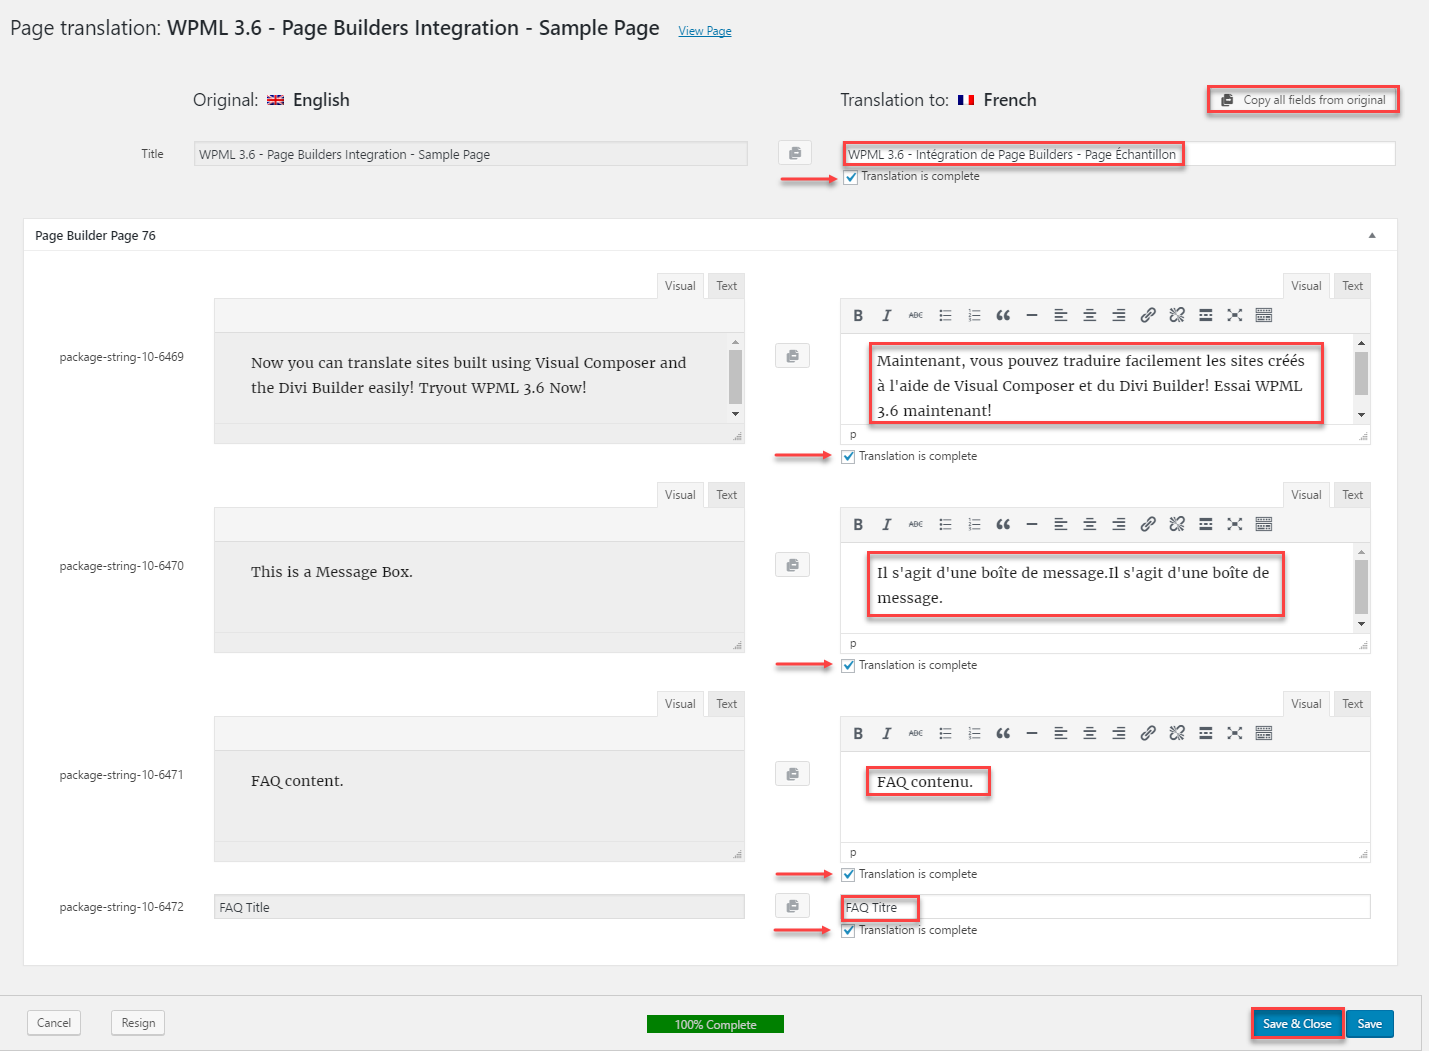This screenshot has height=1051, width=1429.
Task: Click Numbered list icon in package-string-10-6469 editor
Action: point(974,315)
